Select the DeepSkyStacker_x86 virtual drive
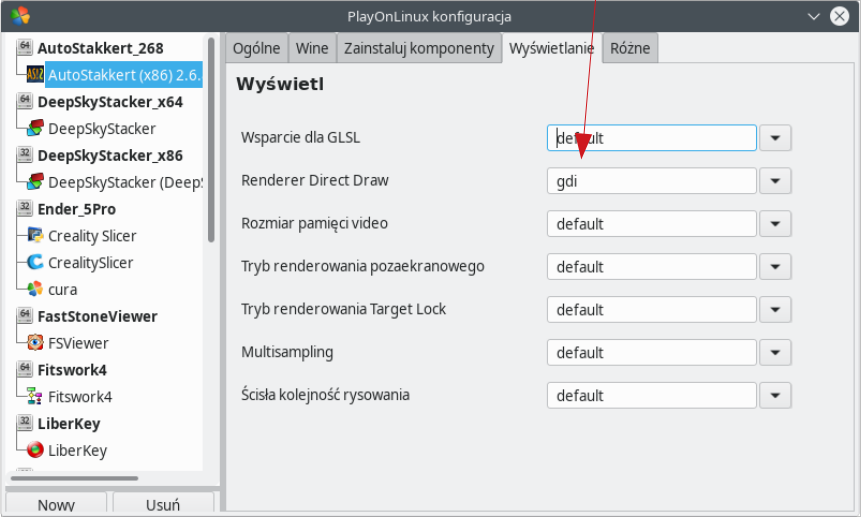The height and width of the screenshot is (517, 861). (x=110, y=155)
